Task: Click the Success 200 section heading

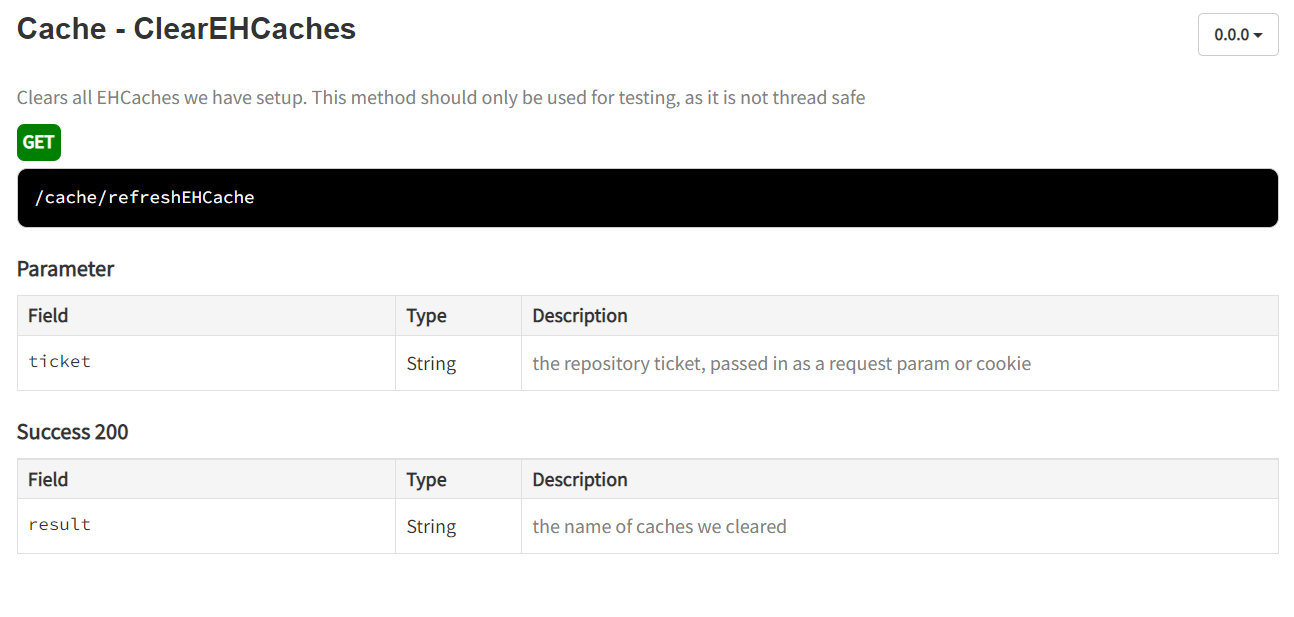Action: [73, 432]
